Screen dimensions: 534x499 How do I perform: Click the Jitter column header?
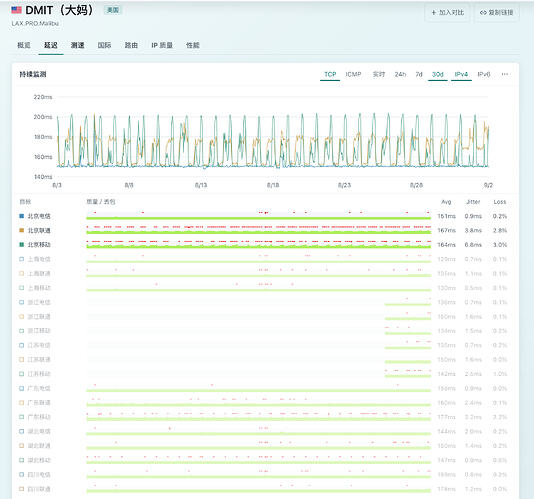tap(473, 202)
